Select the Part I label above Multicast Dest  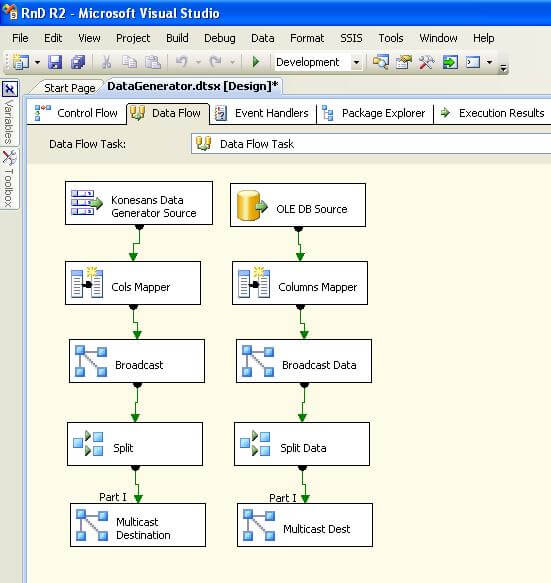[x=283, y=498]
